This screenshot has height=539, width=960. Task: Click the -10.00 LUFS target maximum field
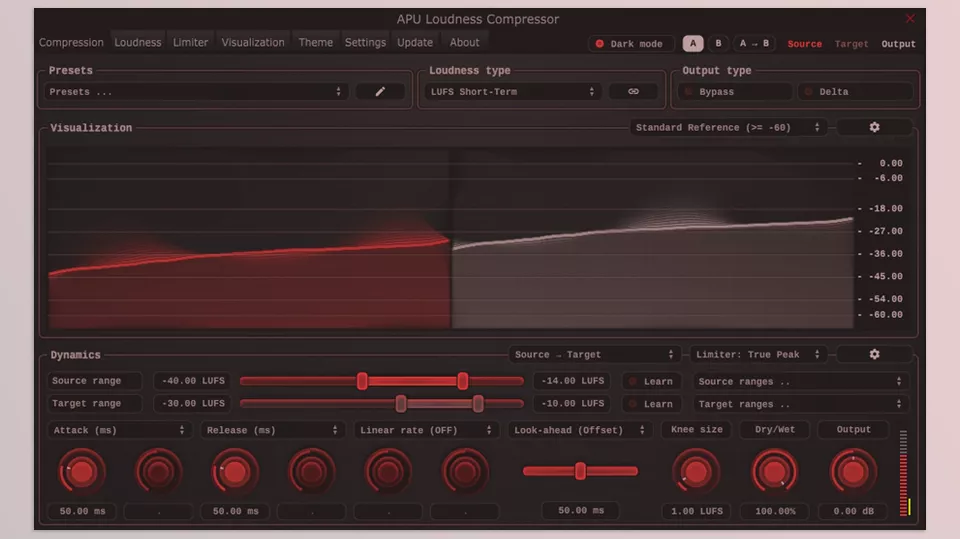click(572, 404)
